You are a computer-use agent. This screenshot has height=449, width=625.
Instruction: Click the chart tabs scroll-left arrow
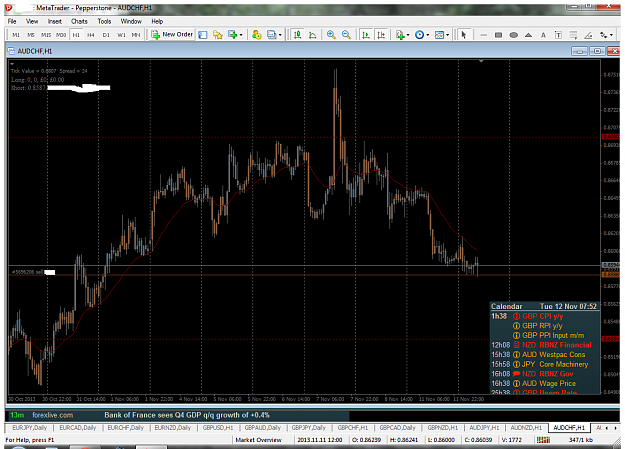click(607, 428)
